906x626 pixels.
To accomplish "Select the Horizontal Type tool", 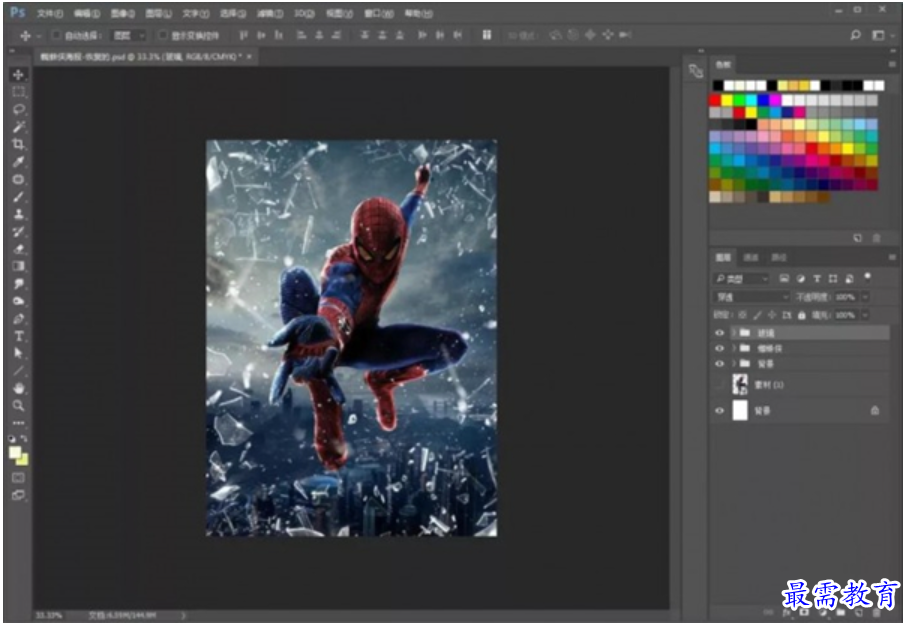I will pos(18,336).
